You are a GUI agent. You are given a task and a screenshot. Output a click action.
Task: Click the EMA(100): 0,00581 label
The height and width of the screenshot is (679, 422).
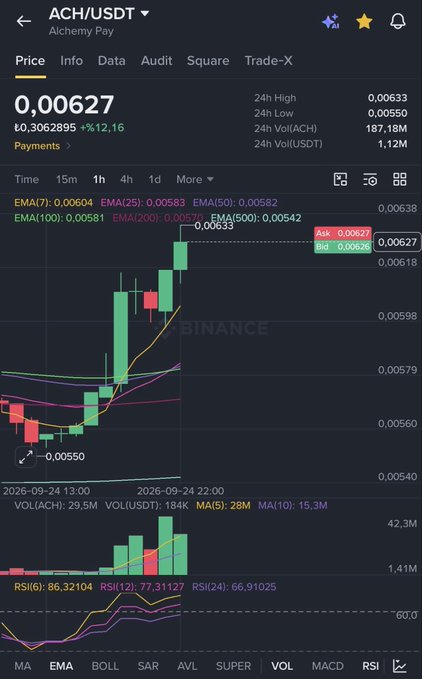(59, 218)
